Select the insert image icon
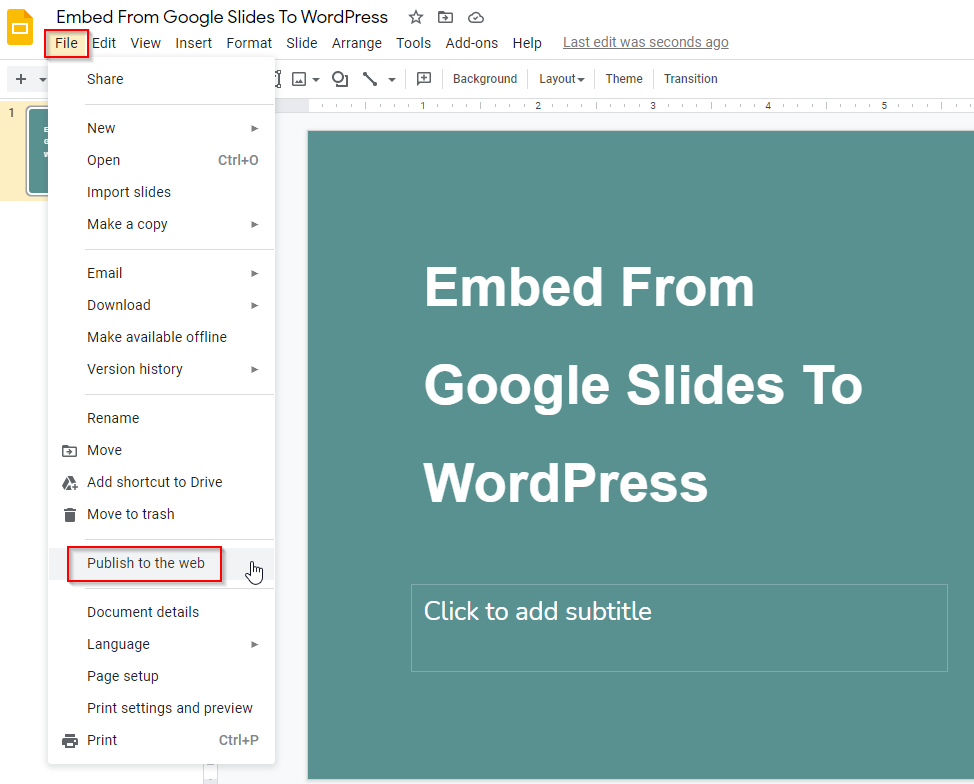This screenshot has width=974, height=784. (299, 79)
